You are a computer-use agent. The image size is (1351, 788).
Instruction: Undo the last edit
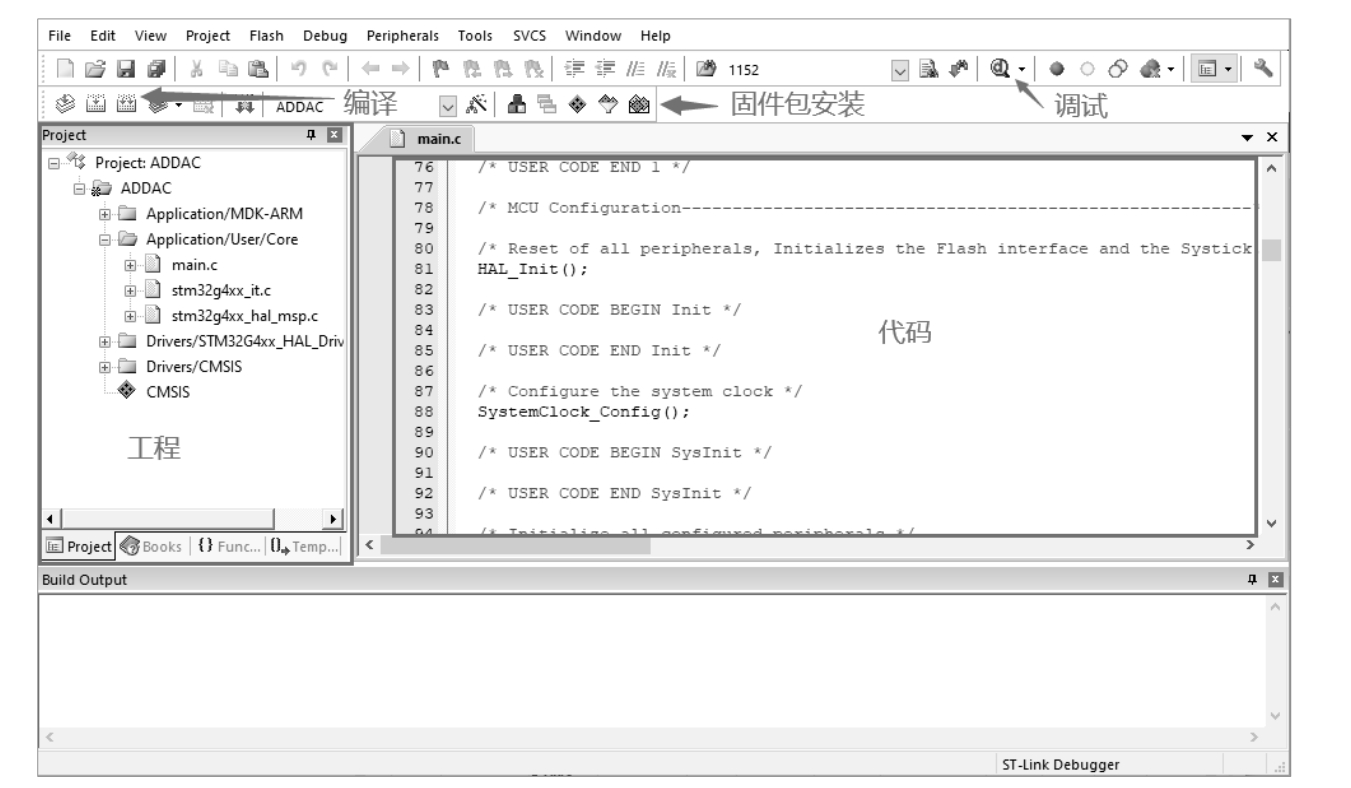[299, 69]
